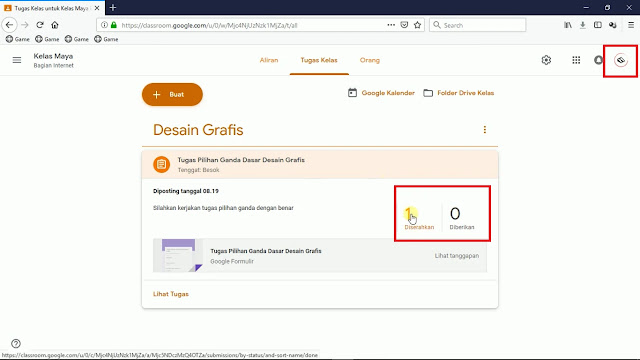
Task: Open Google notifications bell icon
Action: click(x=598, y=60)
